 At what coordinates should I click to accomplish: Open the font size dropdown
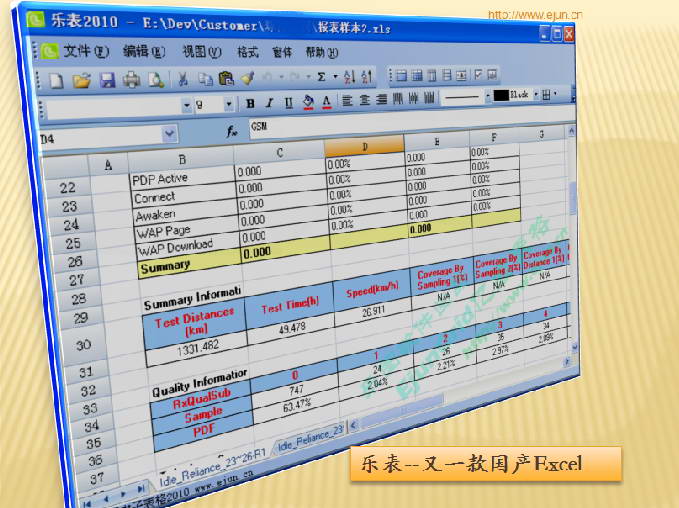229,104
